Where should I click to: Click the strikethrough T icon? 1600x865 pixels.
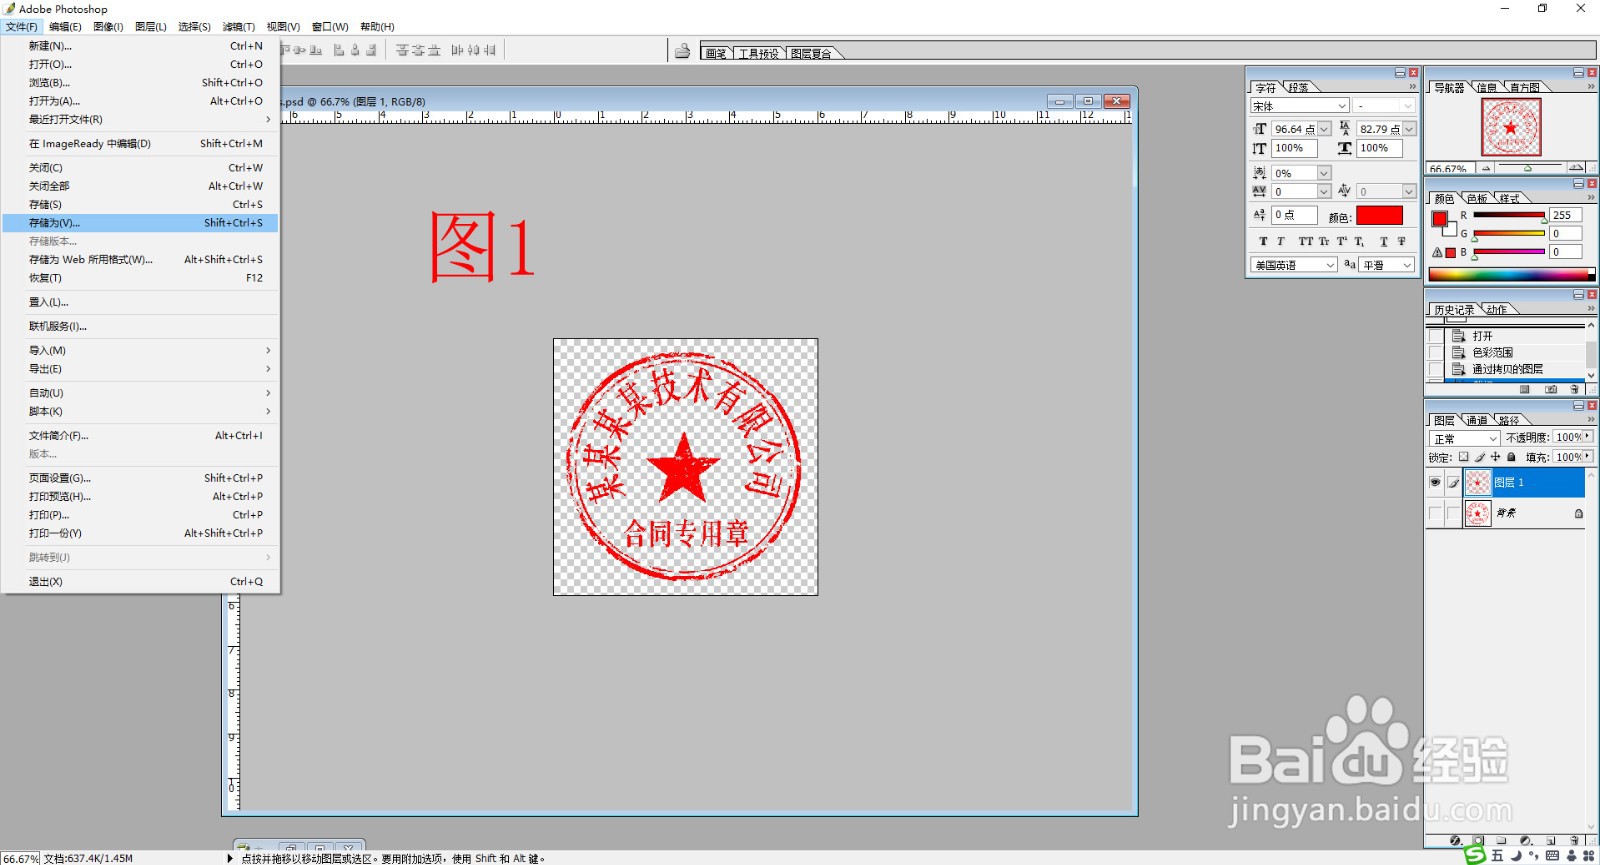pos(1401,241)
